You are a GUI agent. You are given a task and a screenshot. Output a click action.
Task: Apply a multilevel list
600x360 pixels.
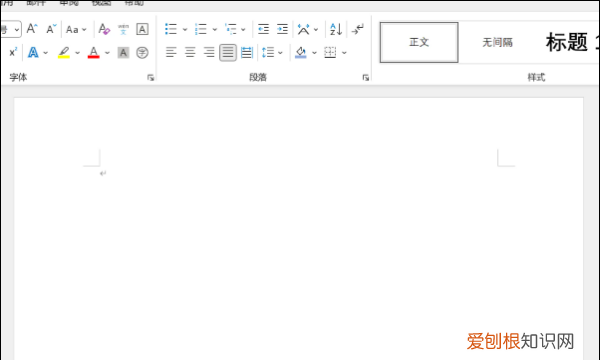coord(231,29)
